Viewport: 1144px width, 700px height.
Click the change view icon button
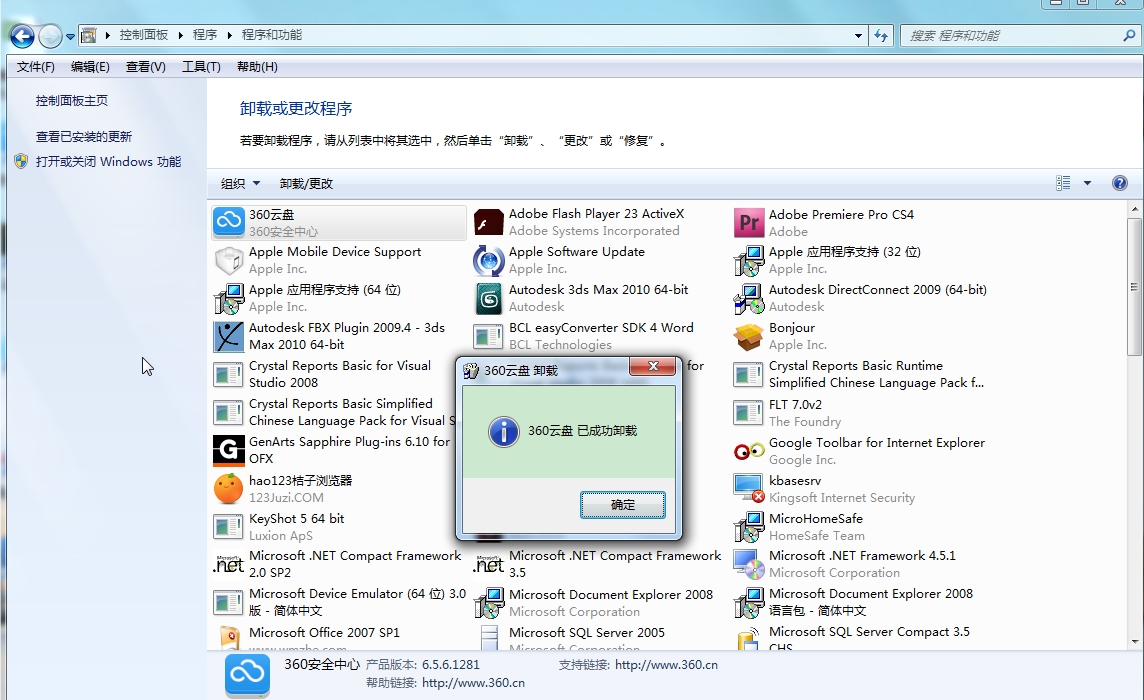pyautogui.click(x=1063, y=183)
